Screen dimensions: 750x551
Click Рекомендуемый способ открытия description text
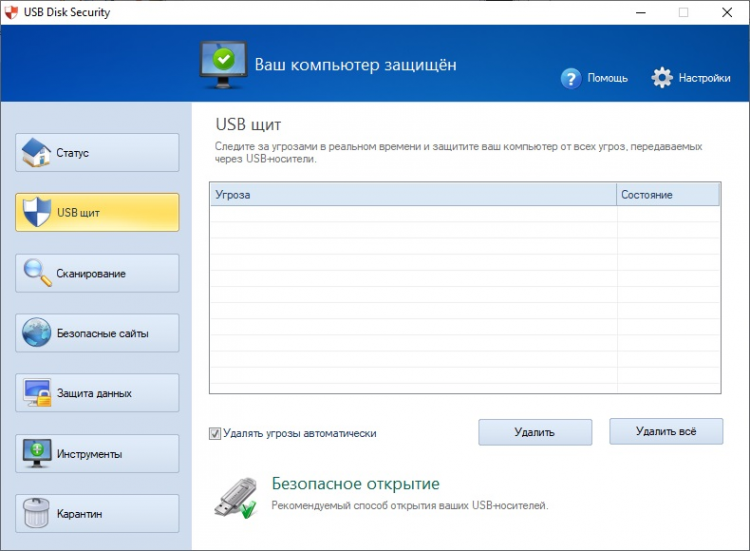(x=410, y=506)
